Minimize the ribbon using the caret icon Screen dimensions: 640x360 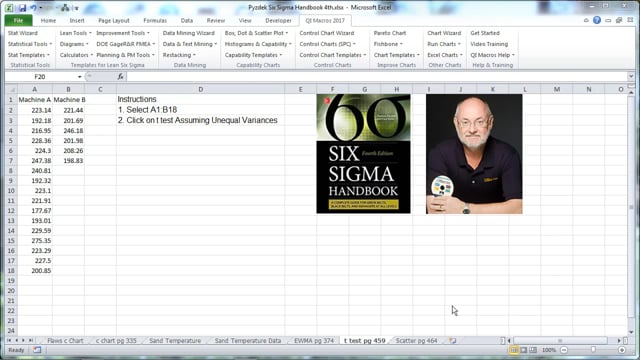tap(586, 20)
